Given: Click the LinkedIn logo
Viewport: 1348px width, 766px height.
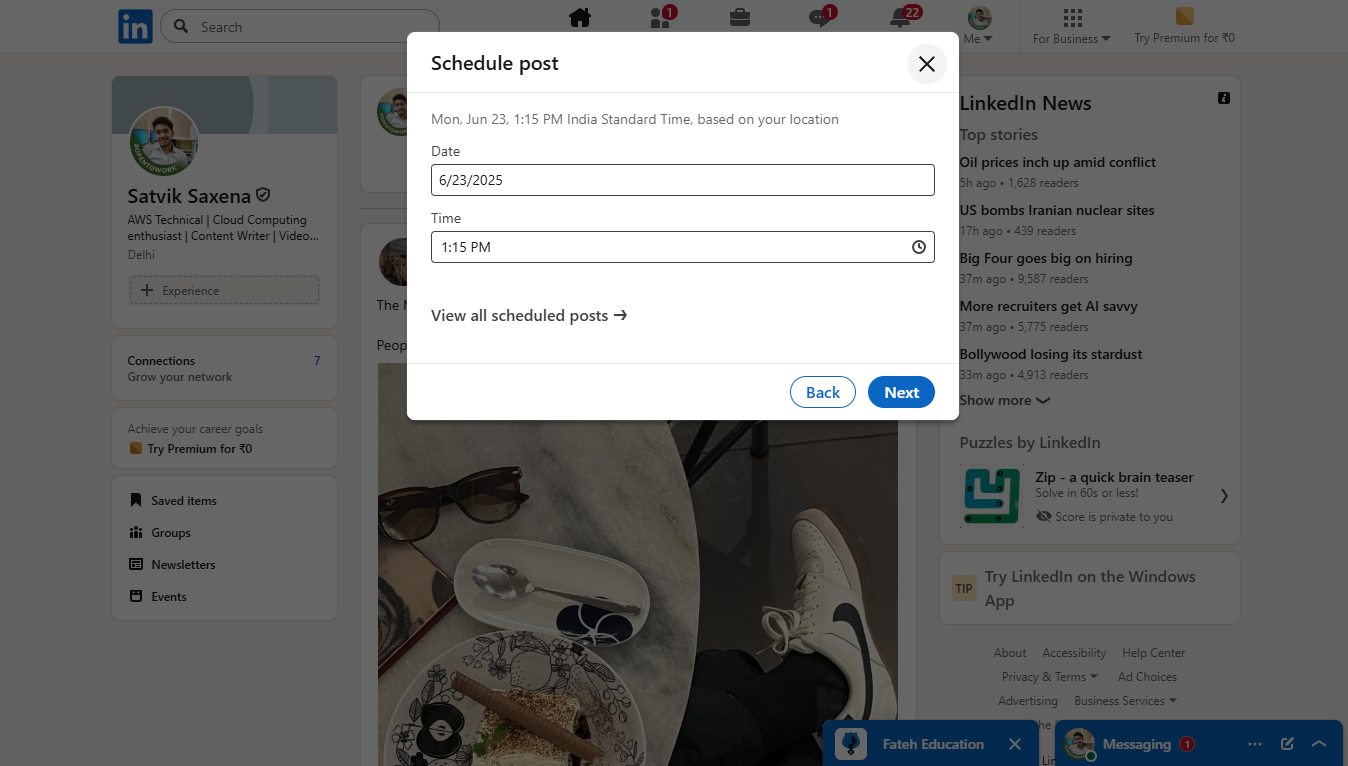Looking at the screenshot, I should pos(135,26).
